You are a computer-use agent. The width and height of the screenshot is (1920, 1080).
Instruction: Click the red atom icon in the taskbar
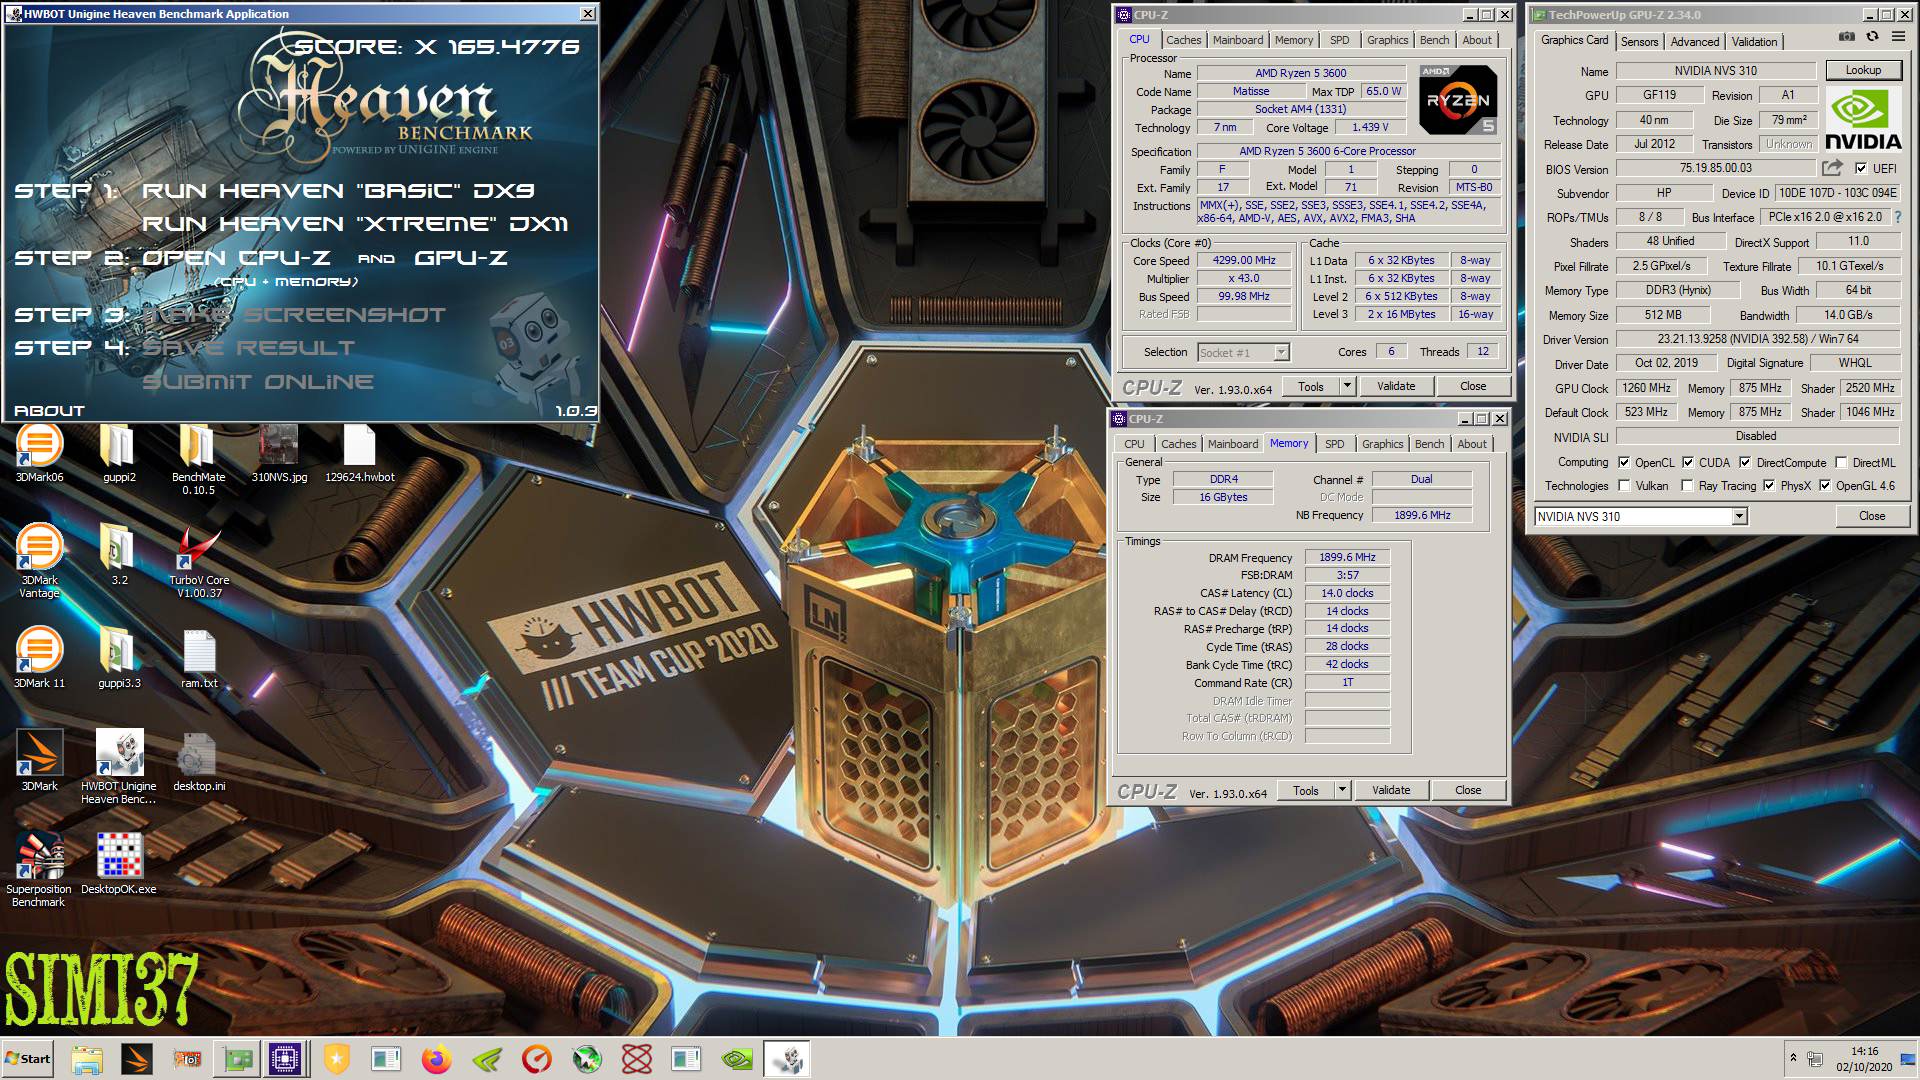click(x=637, y=1059)
